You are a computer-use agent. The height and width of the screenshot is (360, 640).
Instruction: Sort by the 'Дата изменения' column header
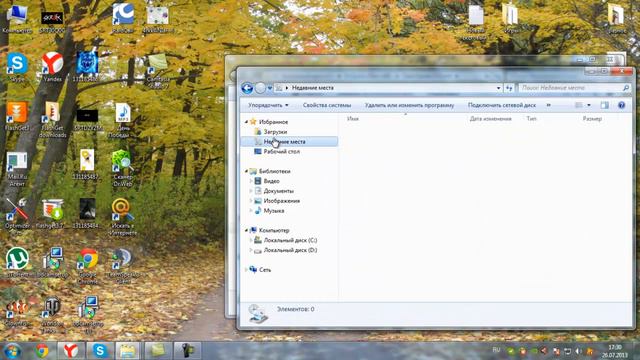pyautogui.click(x=490, y=119)
